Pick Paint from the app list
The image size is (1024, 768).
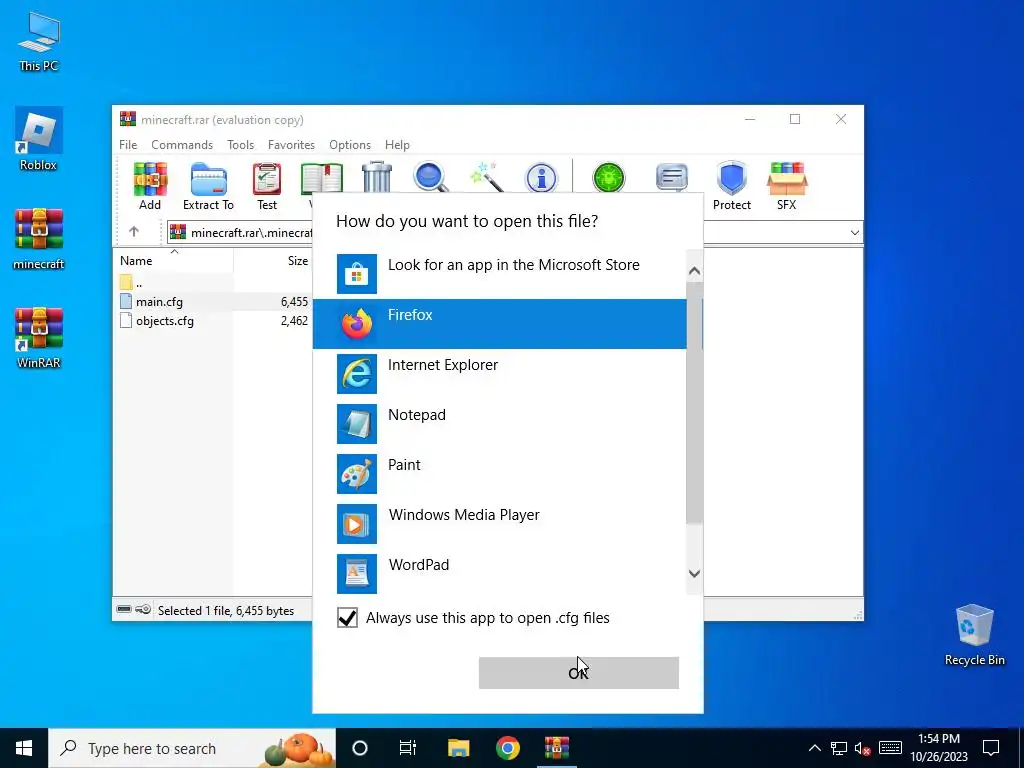500,473
